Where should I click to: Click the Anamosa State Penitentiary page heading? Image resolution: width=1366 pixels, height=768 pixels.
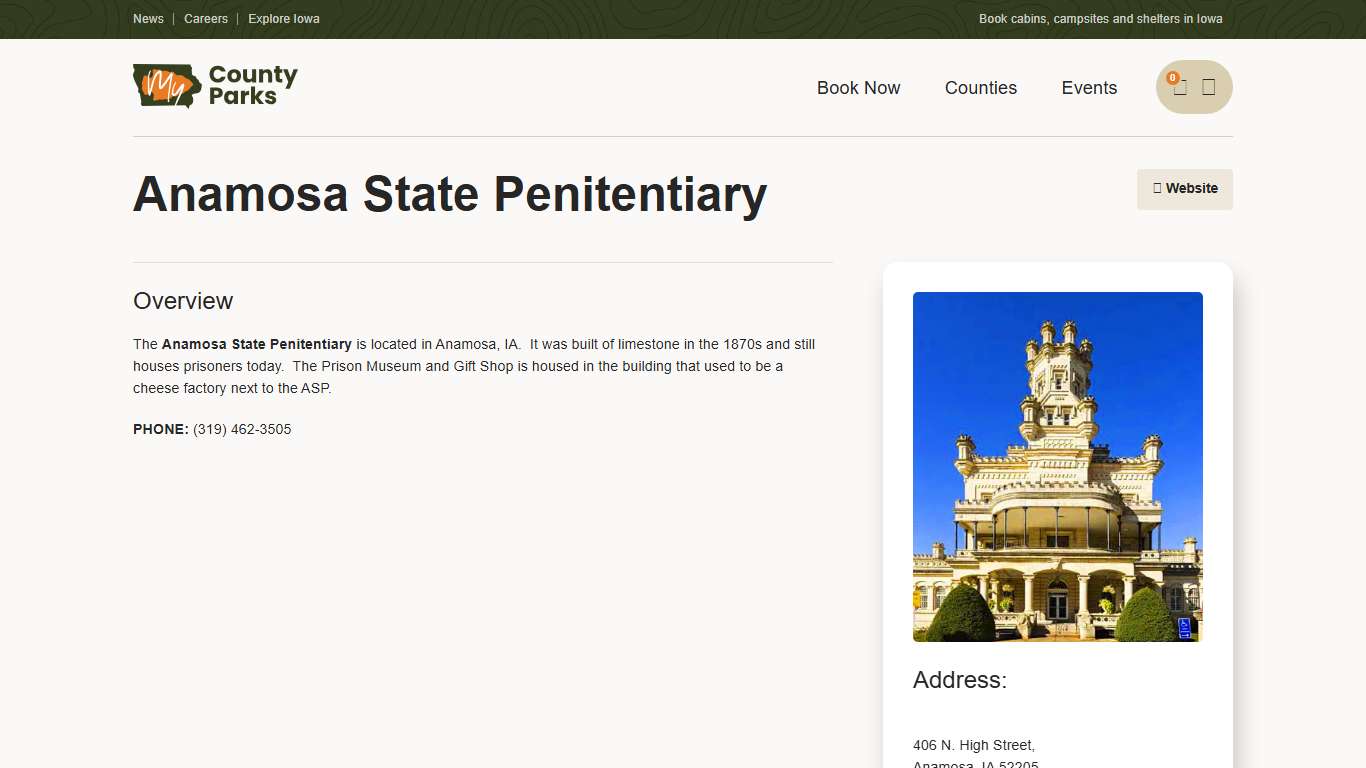point(450,196)
